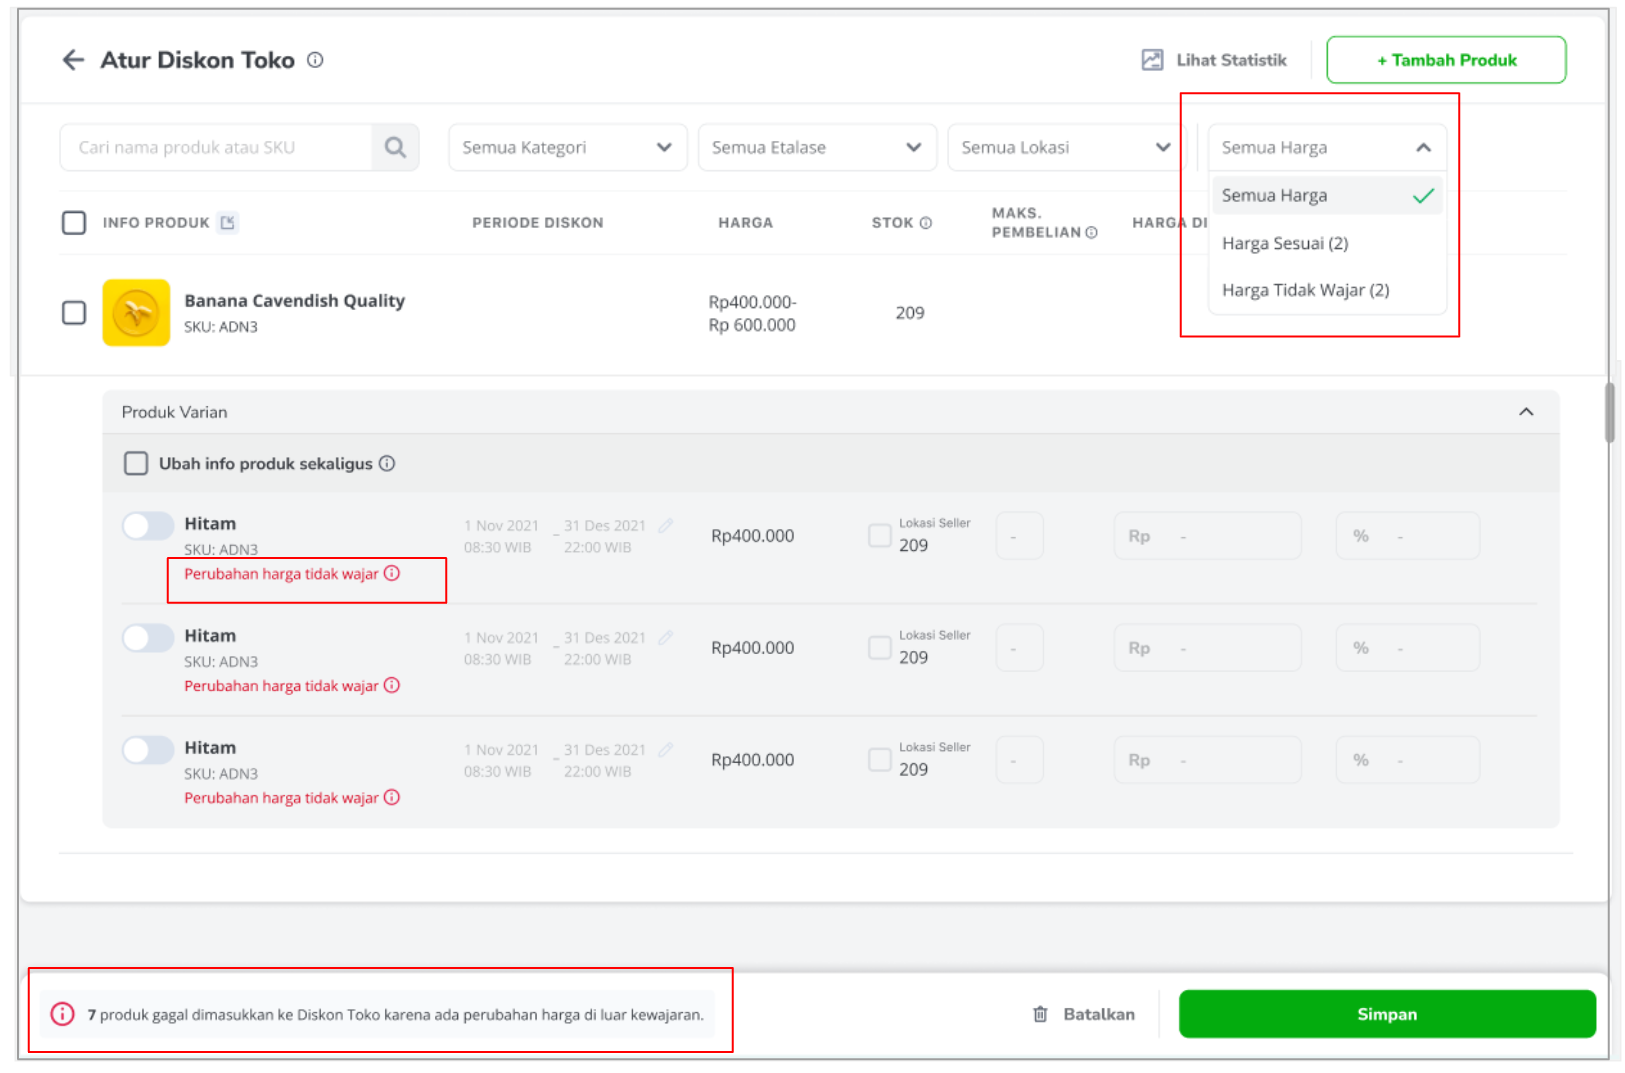Screen dimensions: 1625x1073
Task: Select Semua Harga option in dropdown list
Action: [x=1327, y=196]
